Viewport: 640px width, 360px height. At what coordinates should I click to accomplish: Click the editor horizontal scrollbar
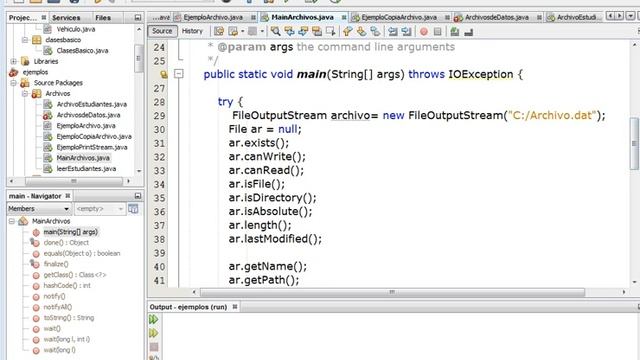[392, 292]
